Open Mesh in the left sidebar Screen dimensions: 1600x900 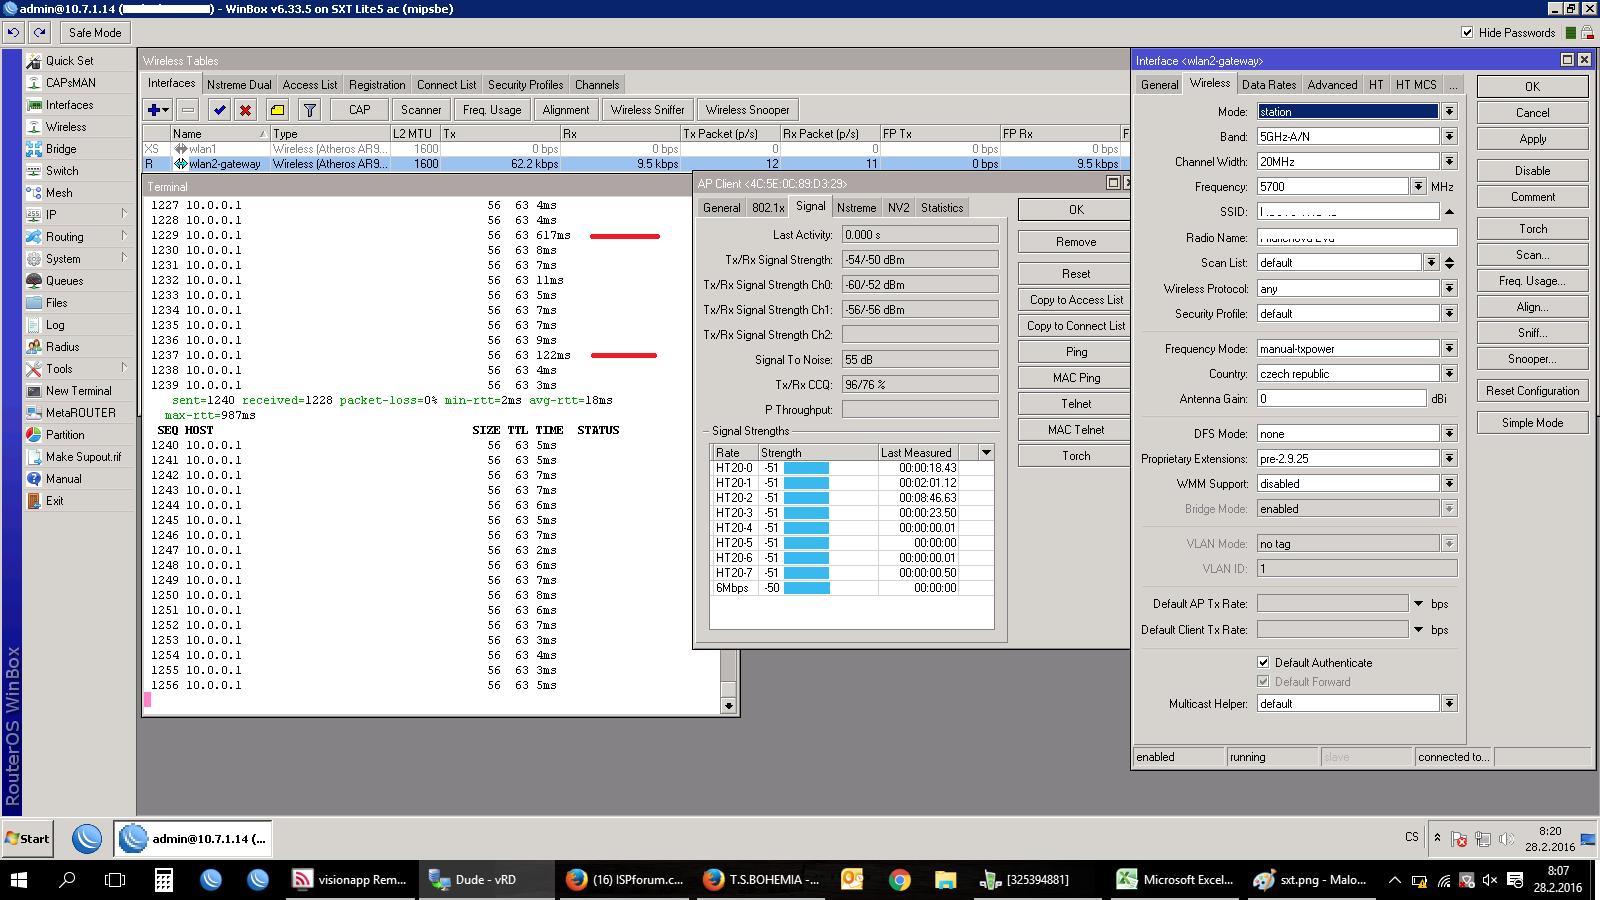[x=59, y=193]
